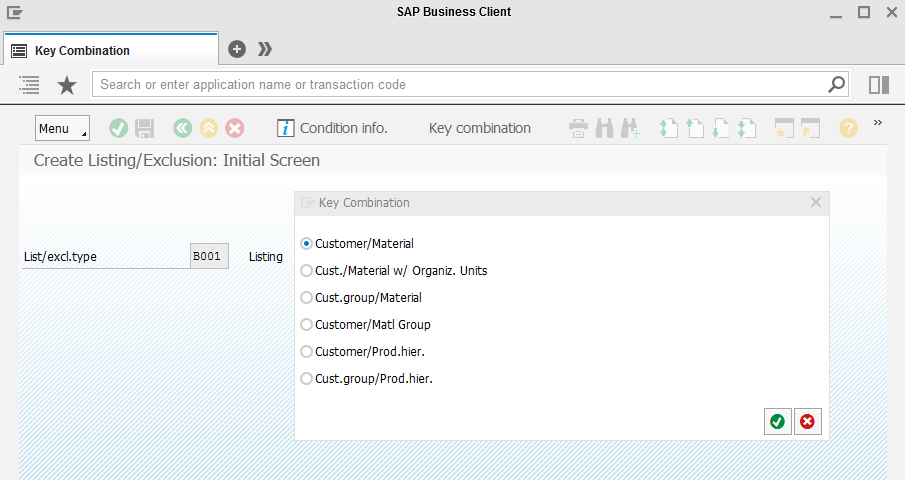Go to Last Page icon
The width and height of the screenshot is (905, 480).
click(746, 128)
